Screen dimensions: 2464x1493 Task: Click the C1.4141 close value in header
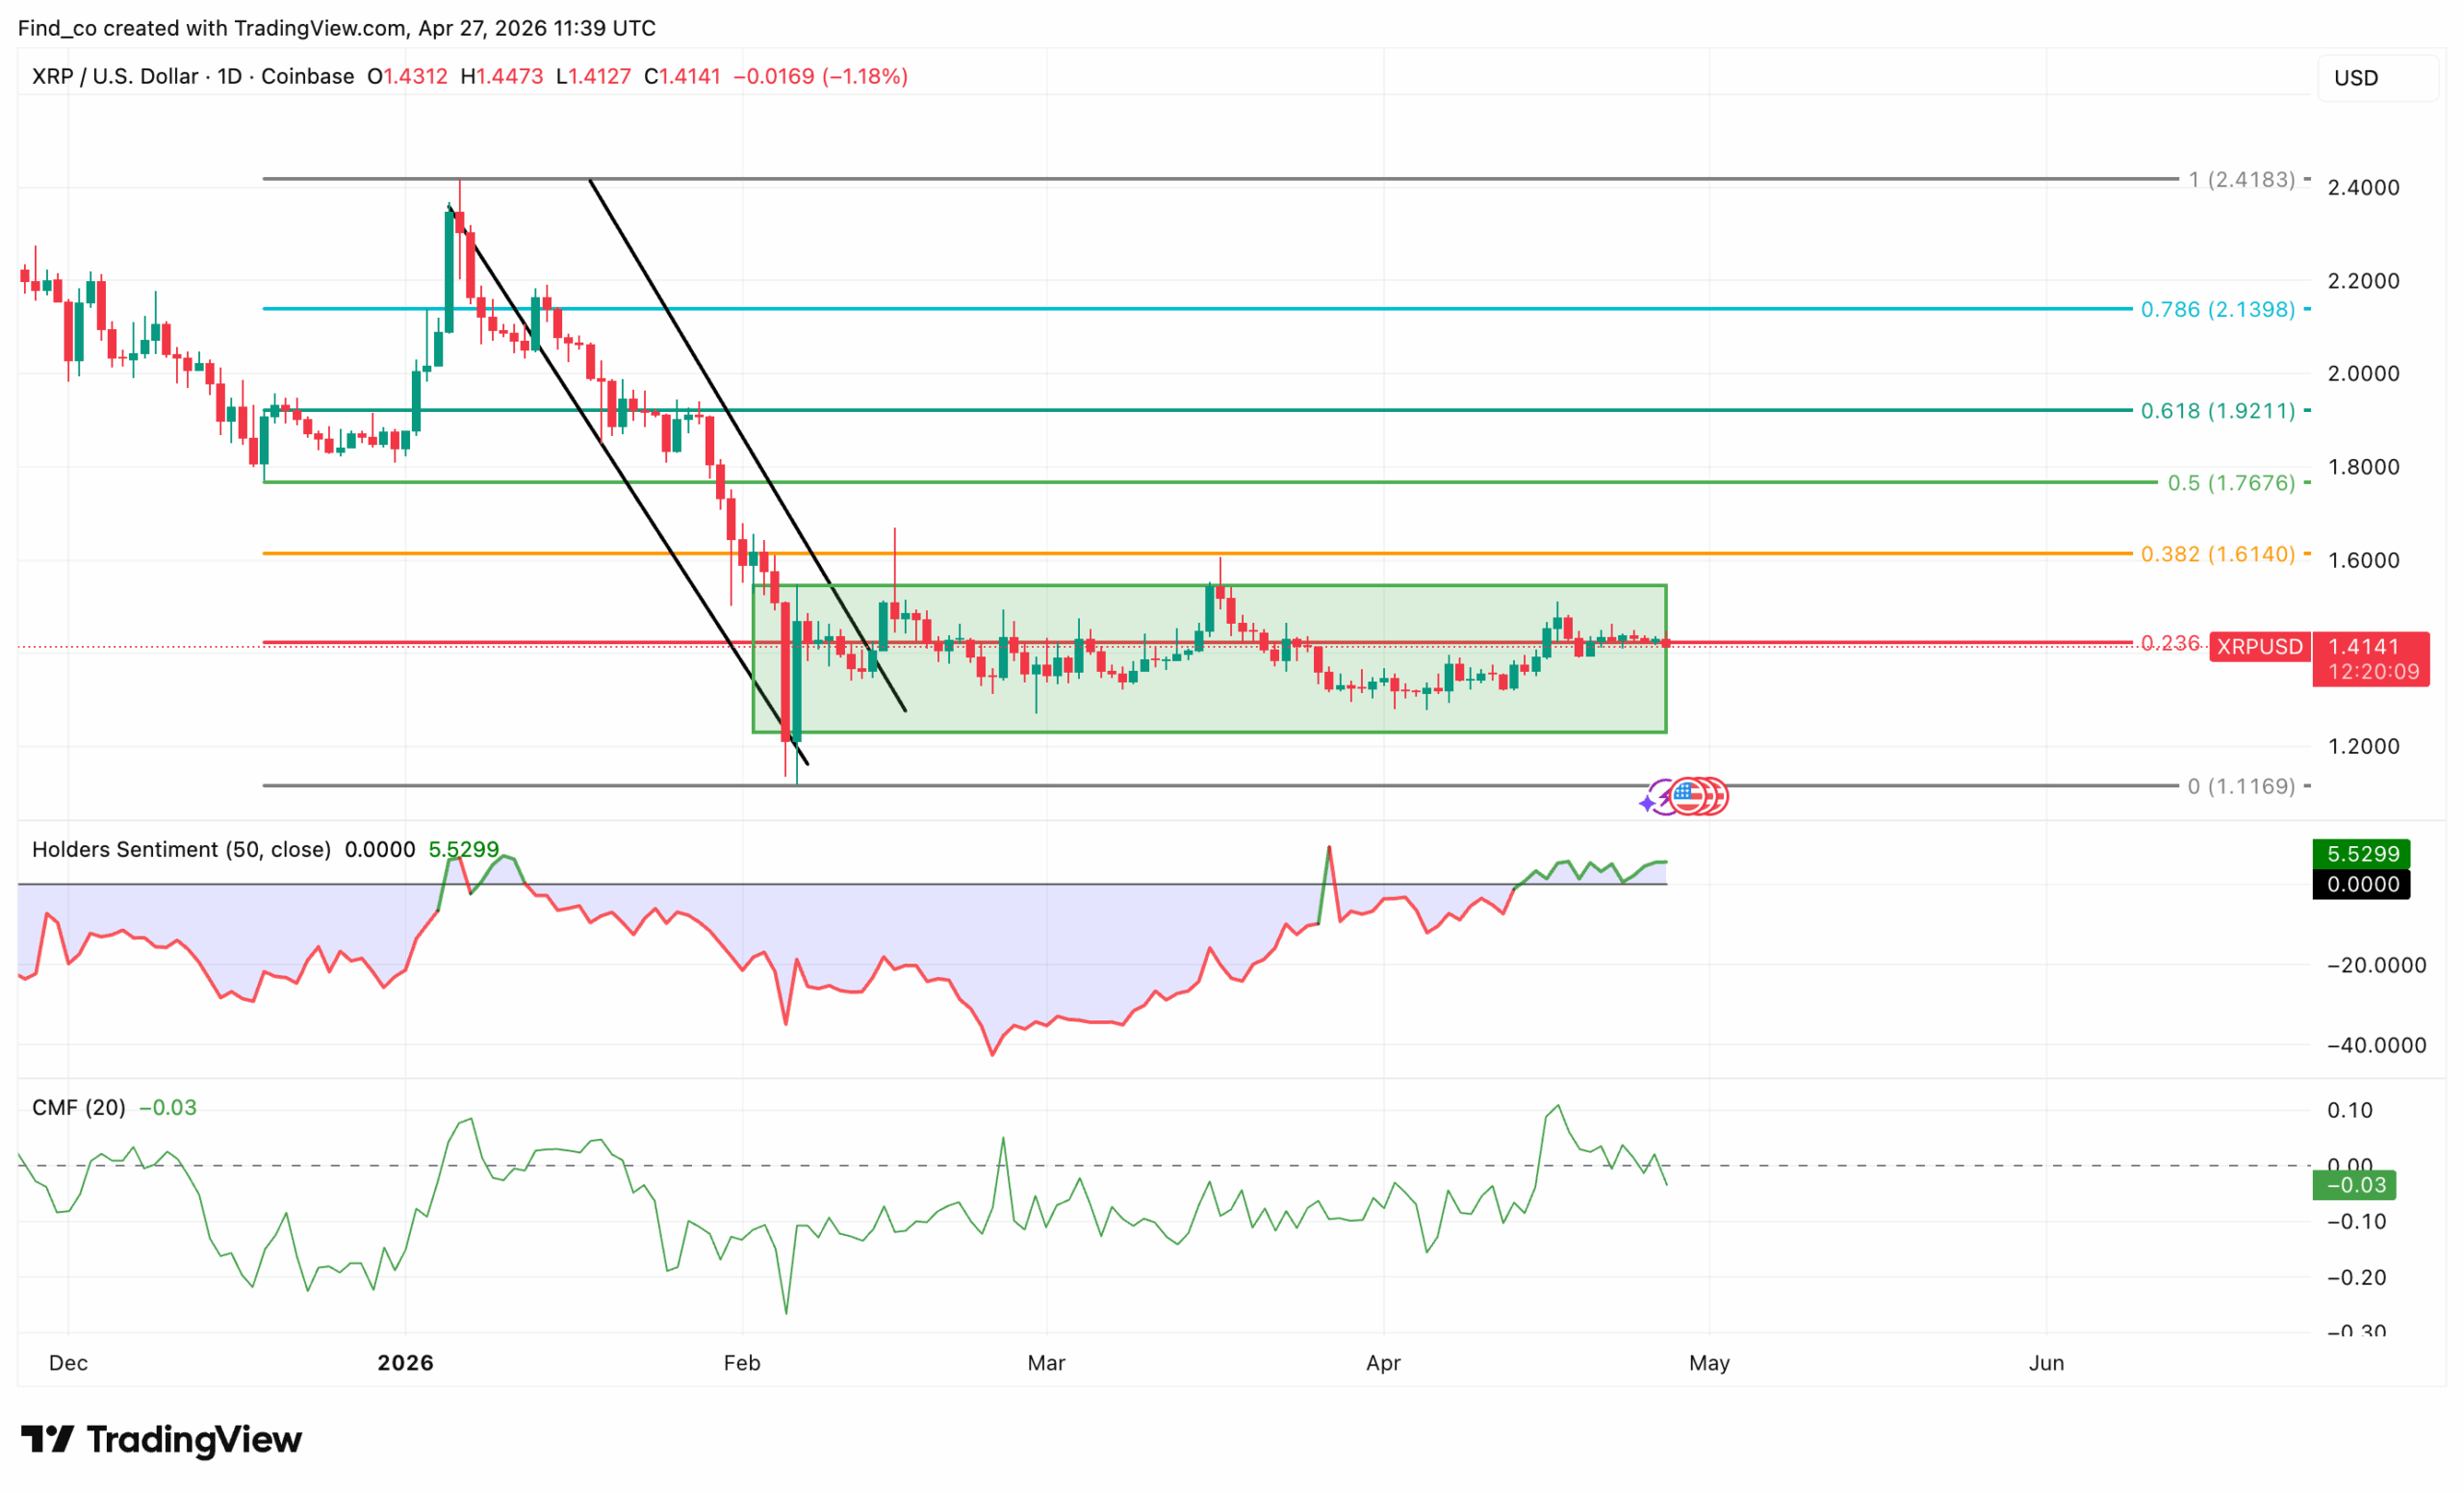(682, 76)
